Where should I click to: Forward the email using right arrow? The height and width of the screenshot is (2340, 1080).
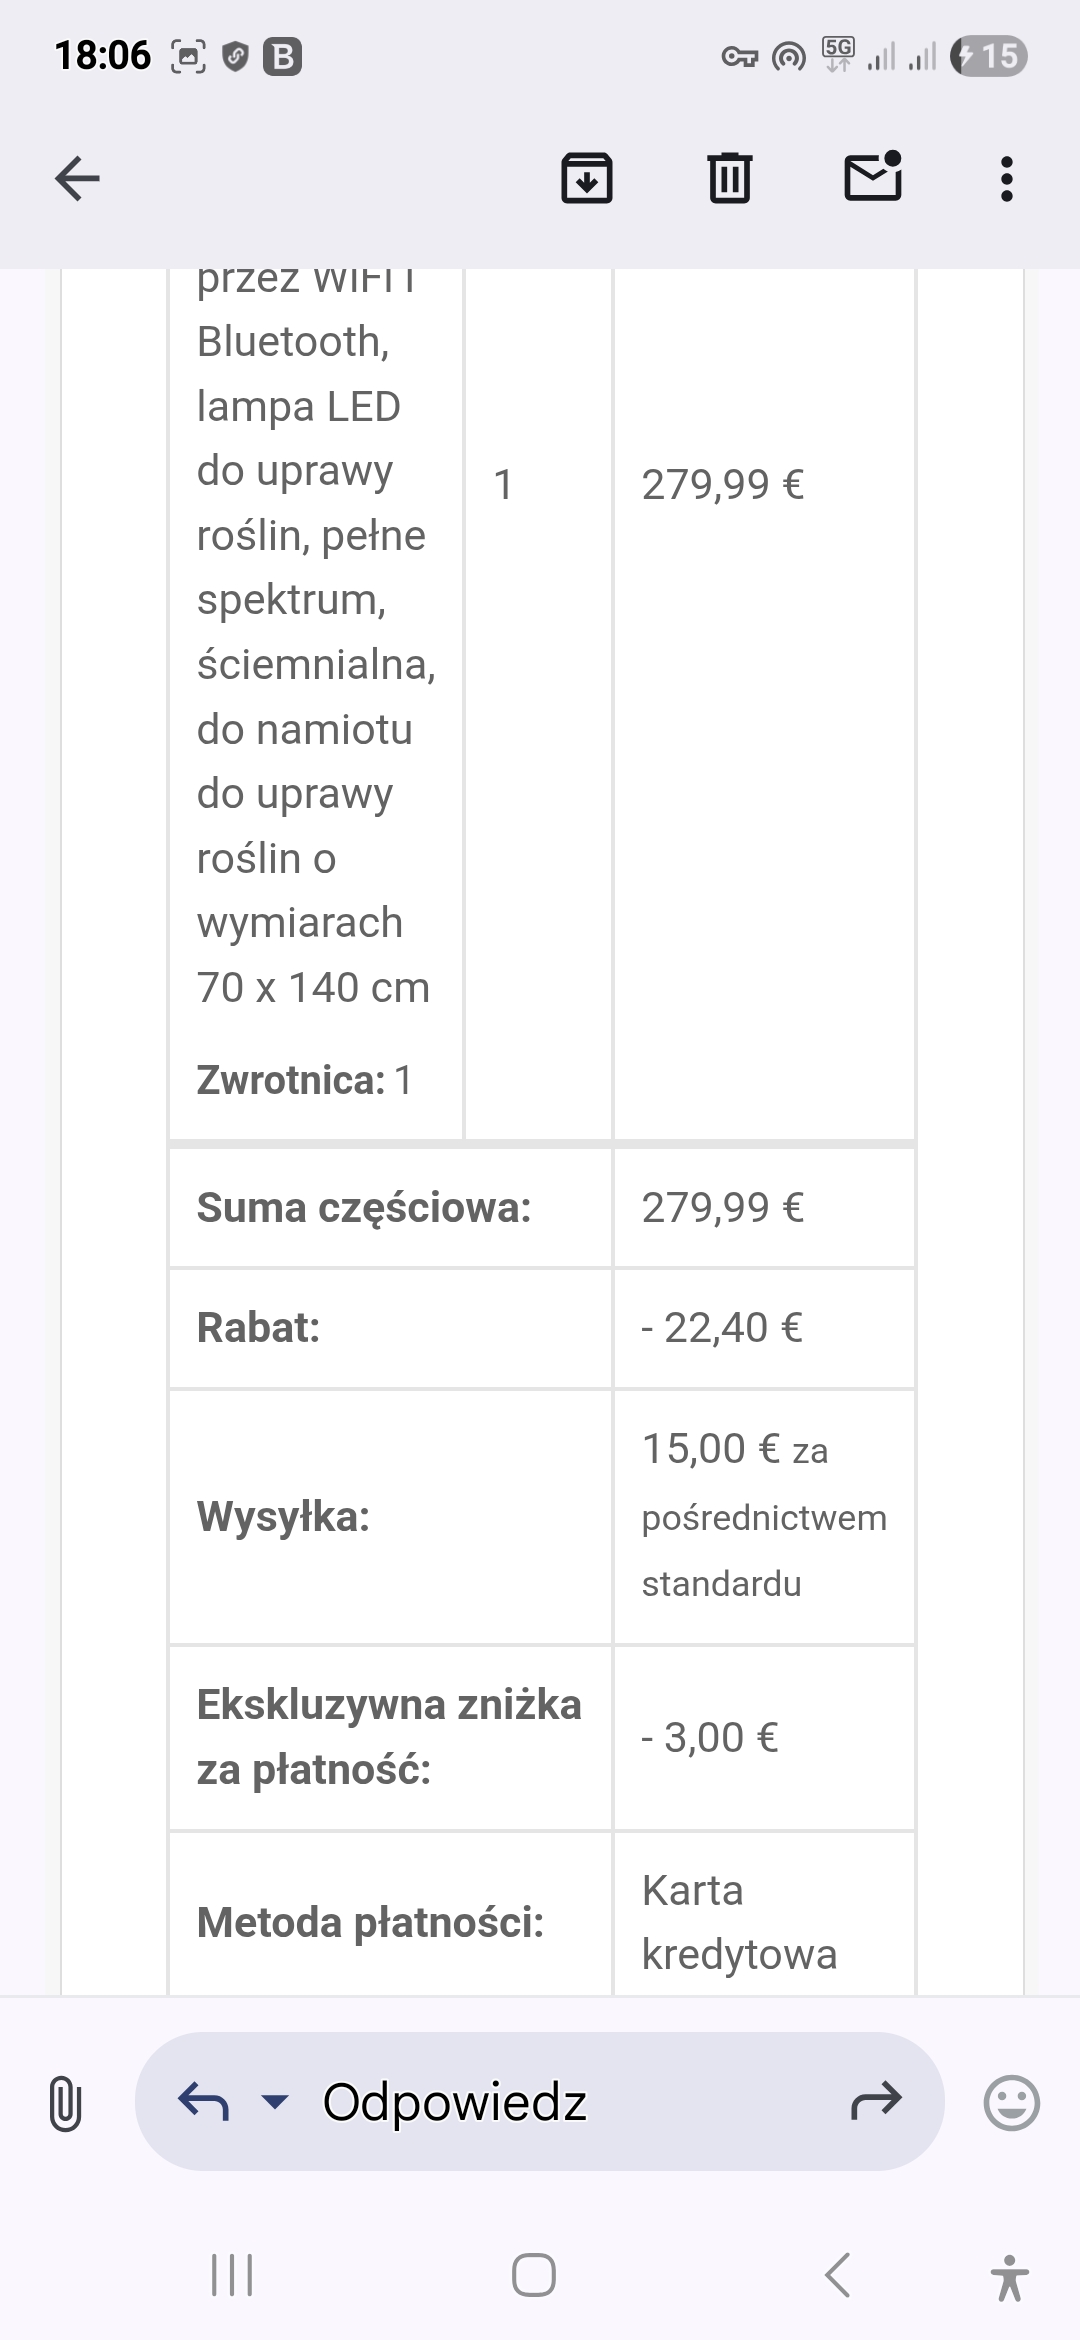click(876, 2101)
